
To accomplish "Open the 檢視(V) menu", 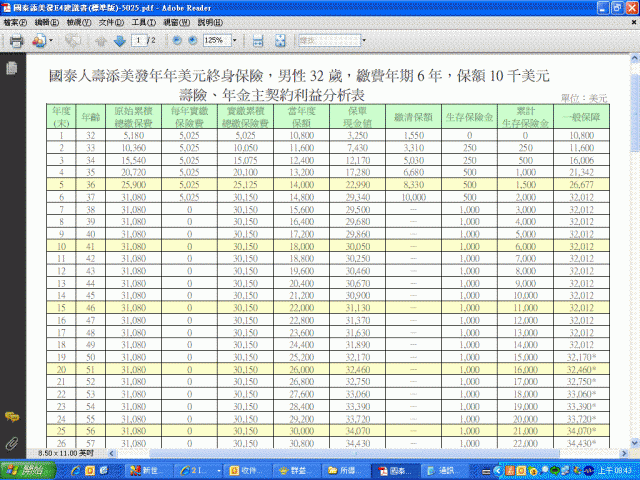I will pyautogui.click(x=79, y=22).
